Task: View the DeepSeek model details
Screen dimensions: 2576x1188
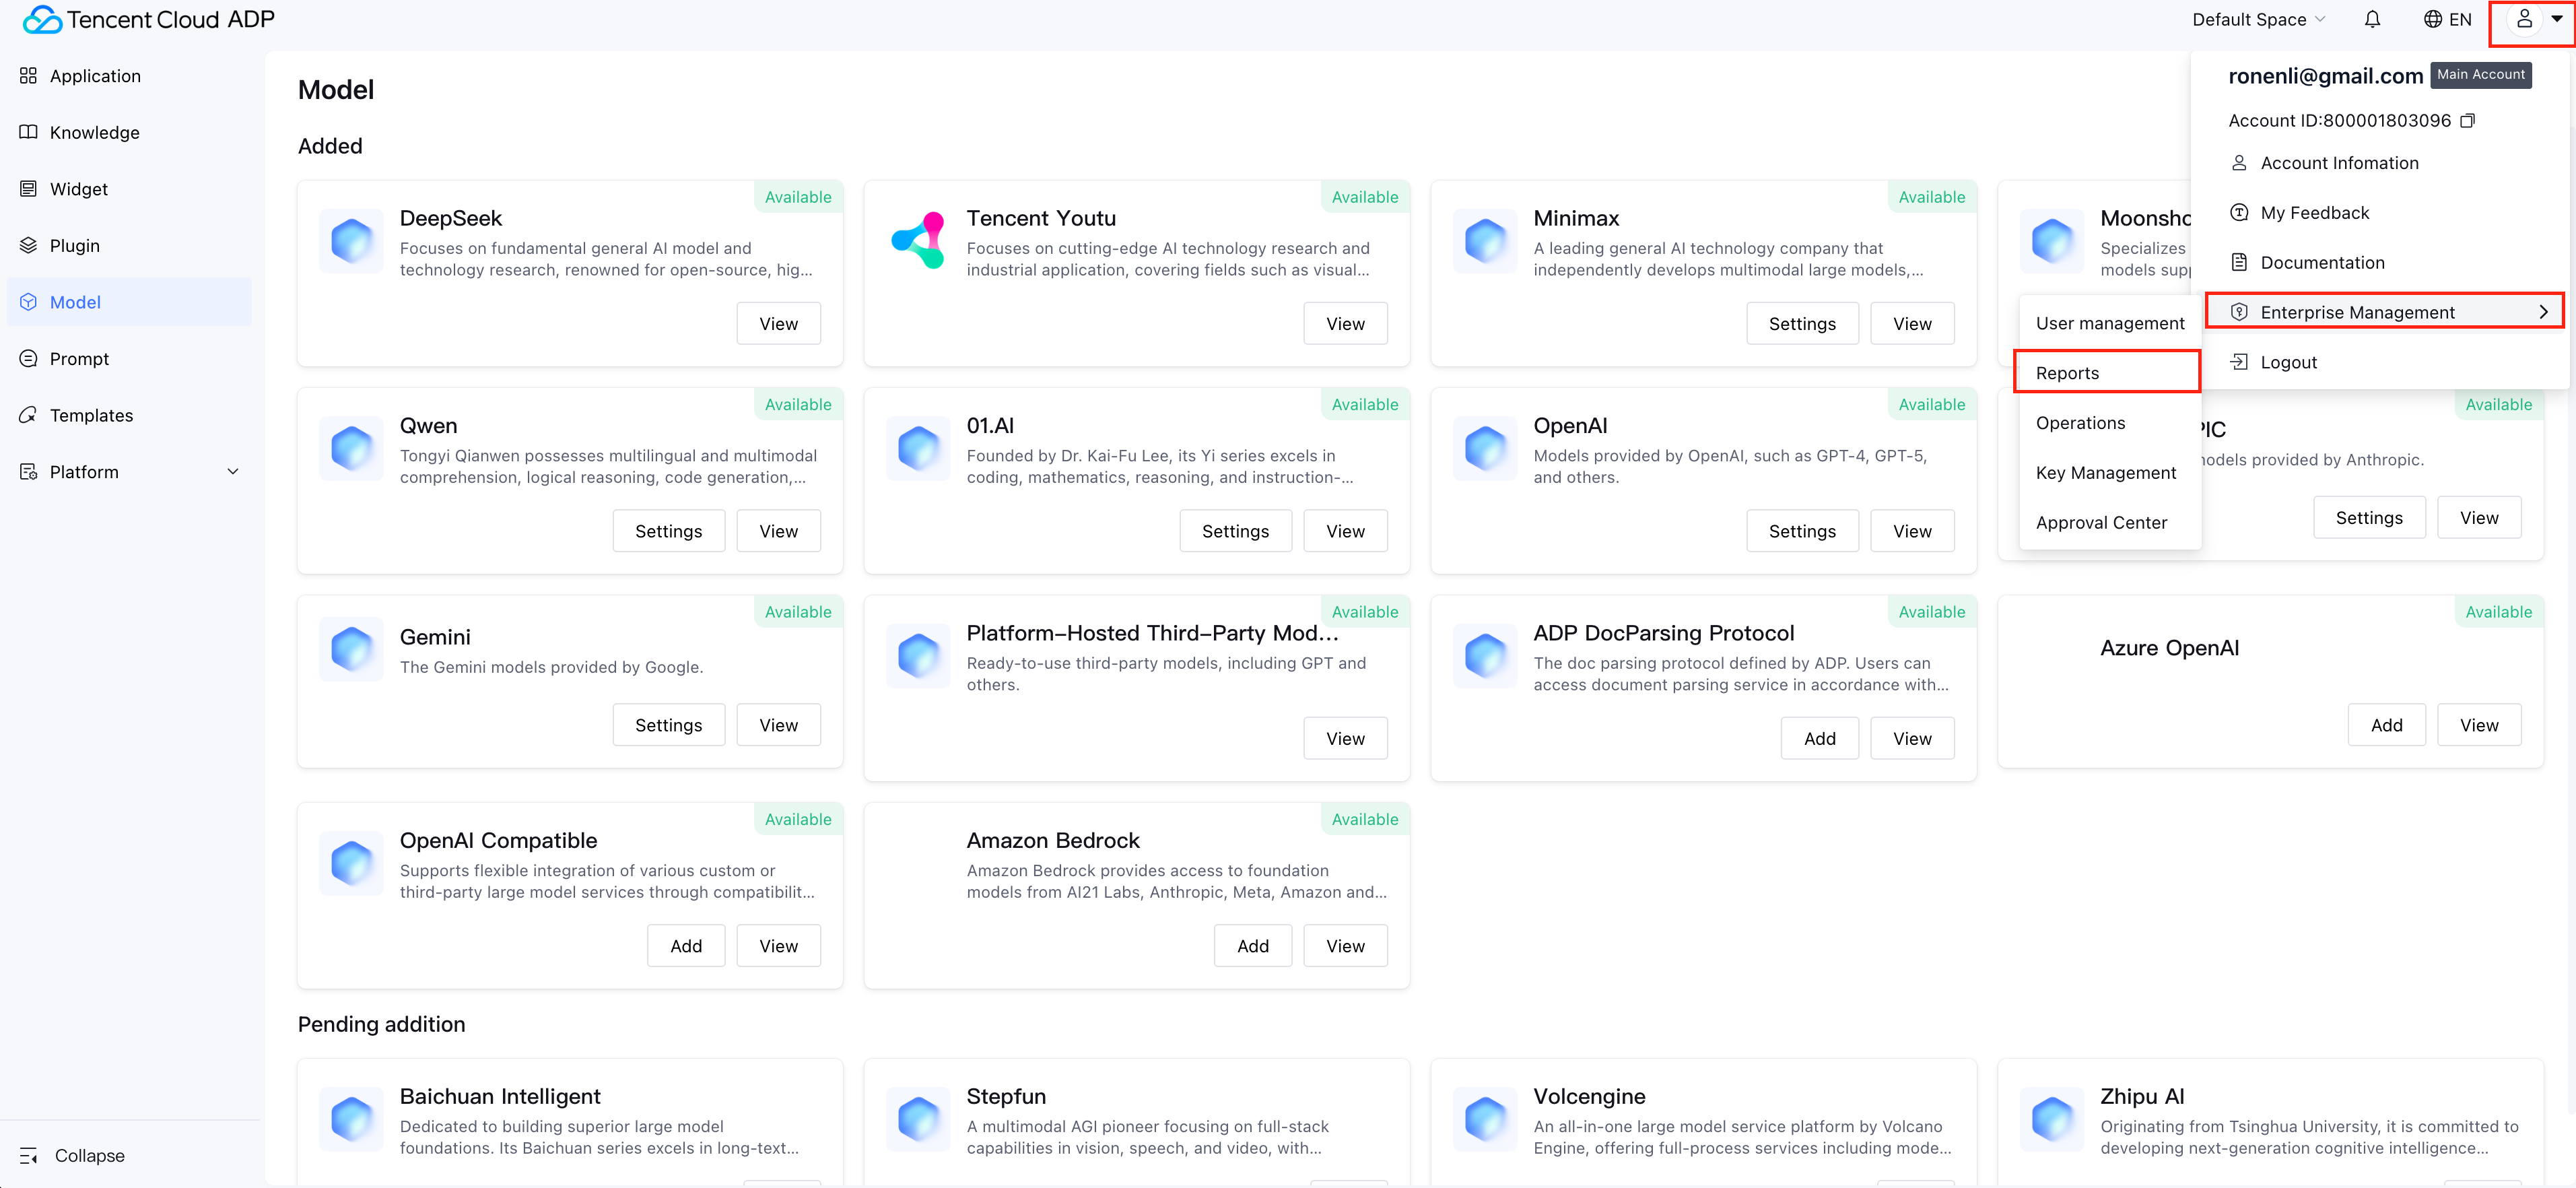Action: 778,324
